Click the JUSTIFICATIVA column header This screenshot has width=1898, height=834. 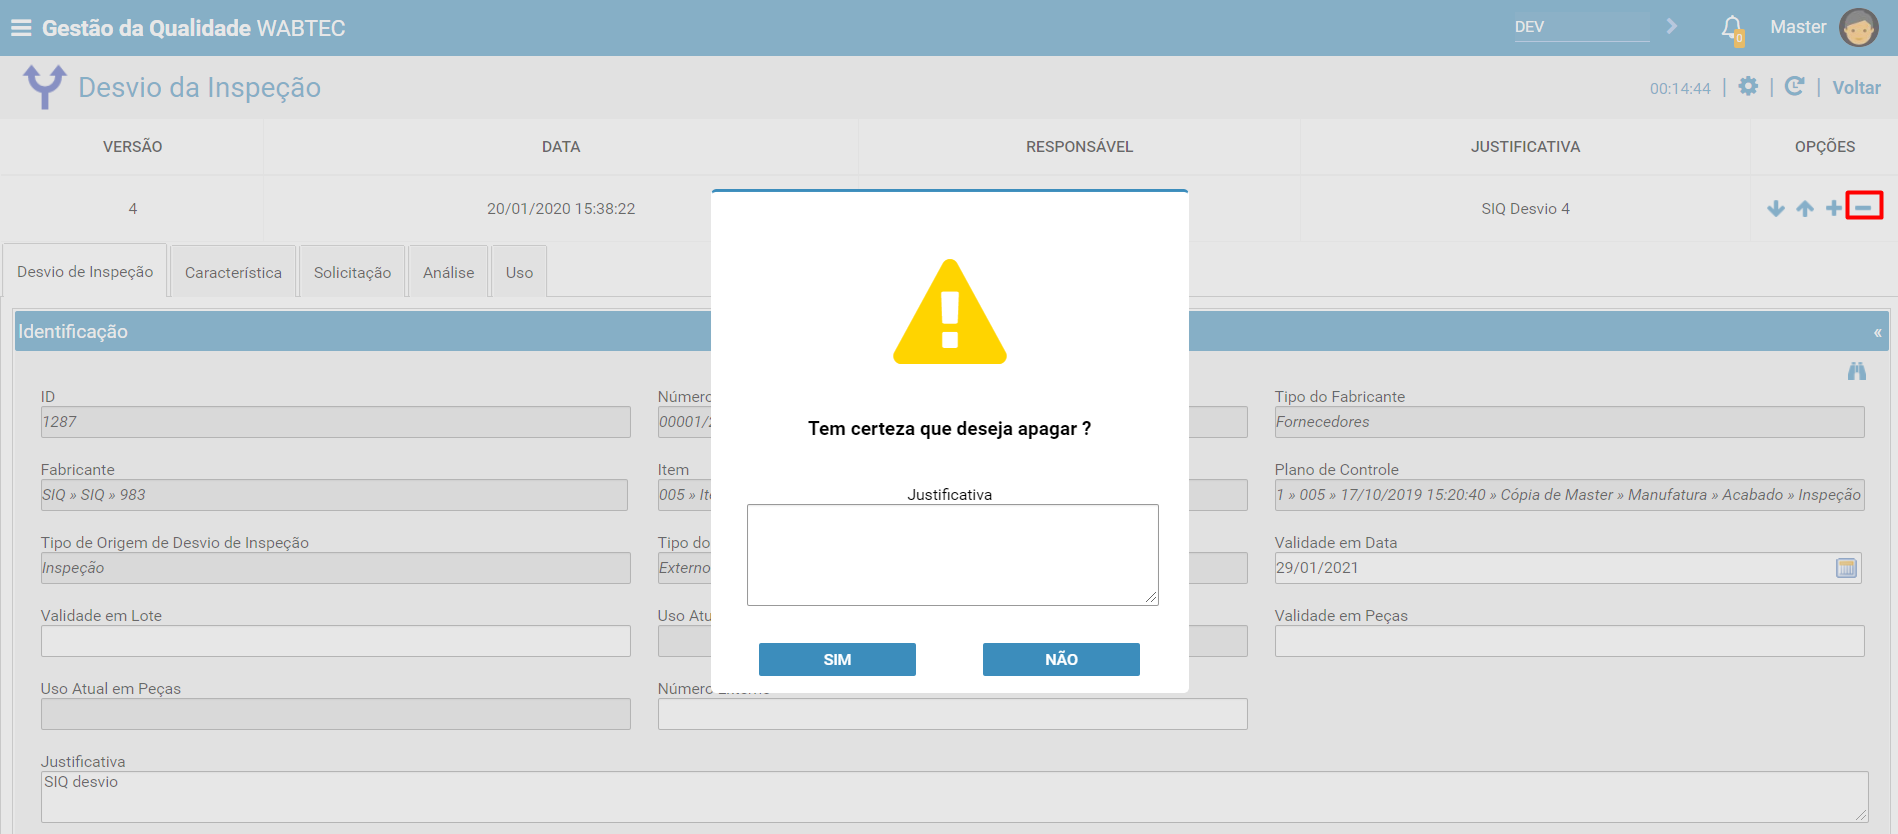pyautogui.click(x=1525, y=147)
